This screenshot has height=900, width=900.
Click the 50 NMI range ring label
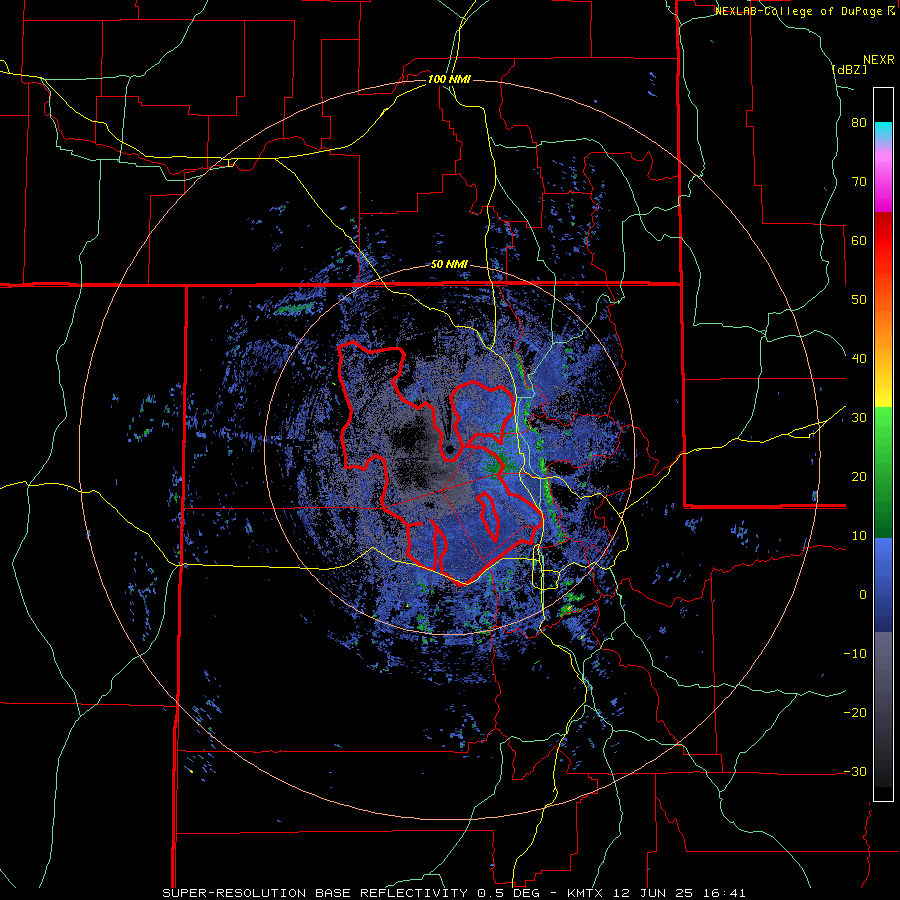click(x=449, y=265)
